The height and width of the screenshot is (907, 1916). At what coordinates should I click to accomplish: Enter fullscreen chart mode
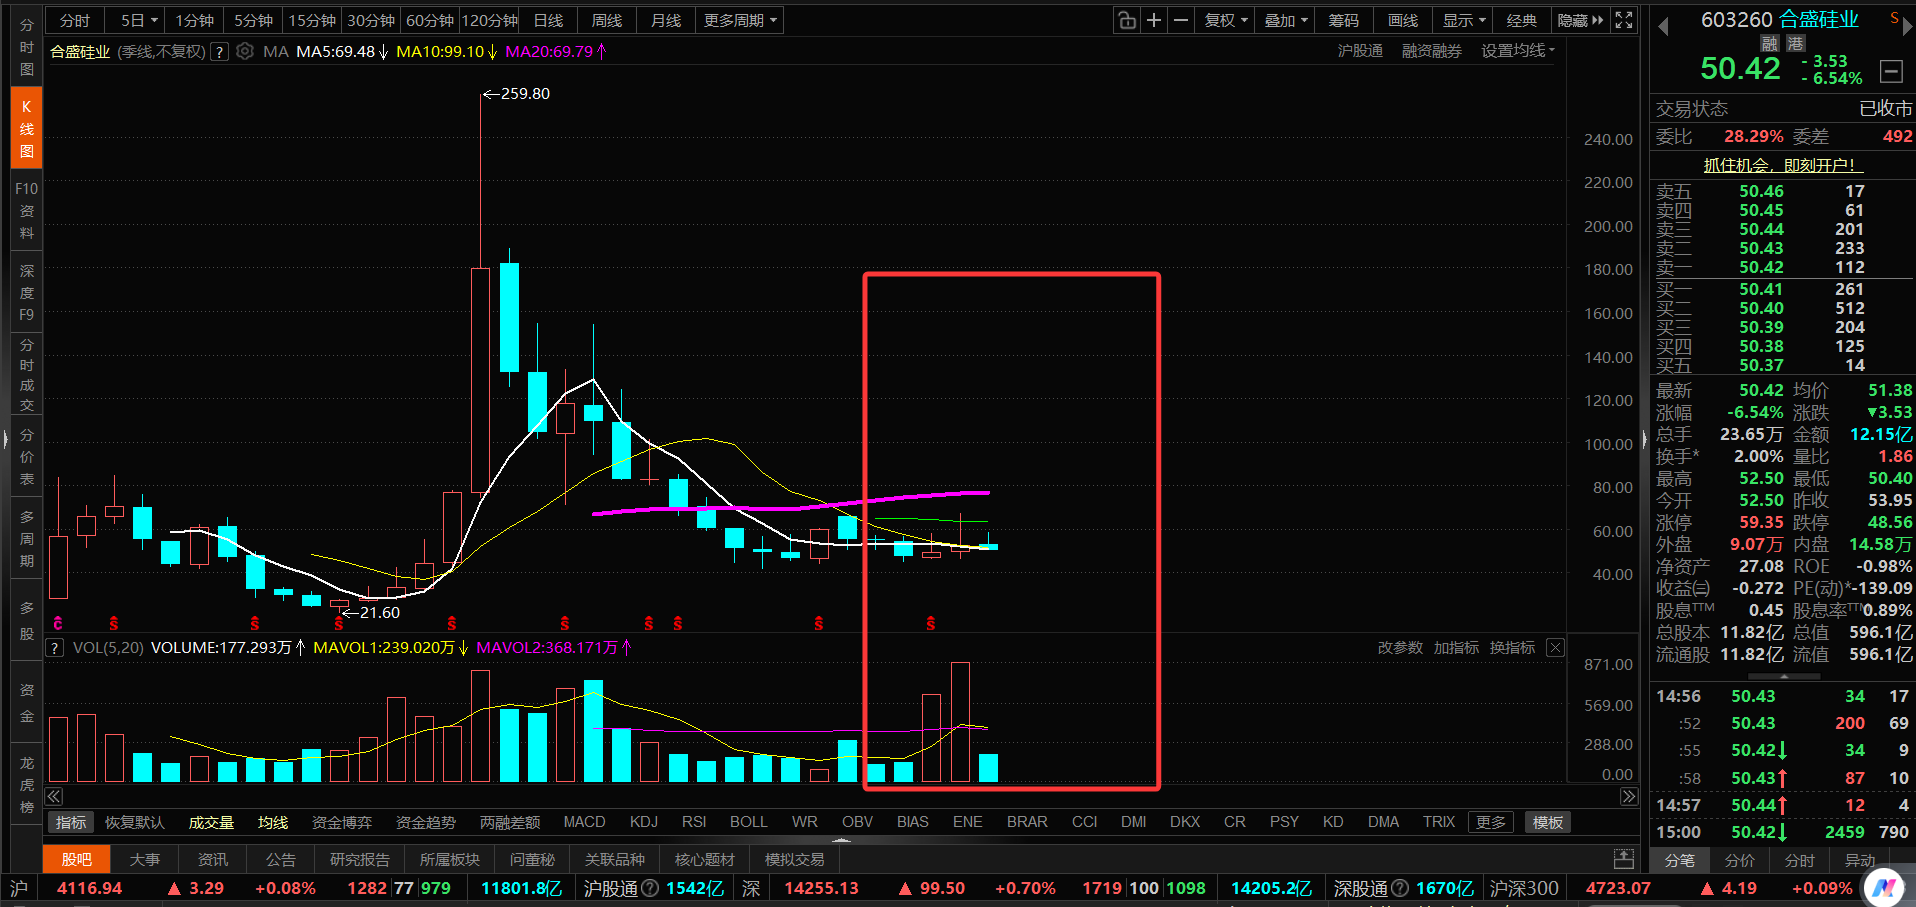pyautogui.click(x=1624, y=20)
